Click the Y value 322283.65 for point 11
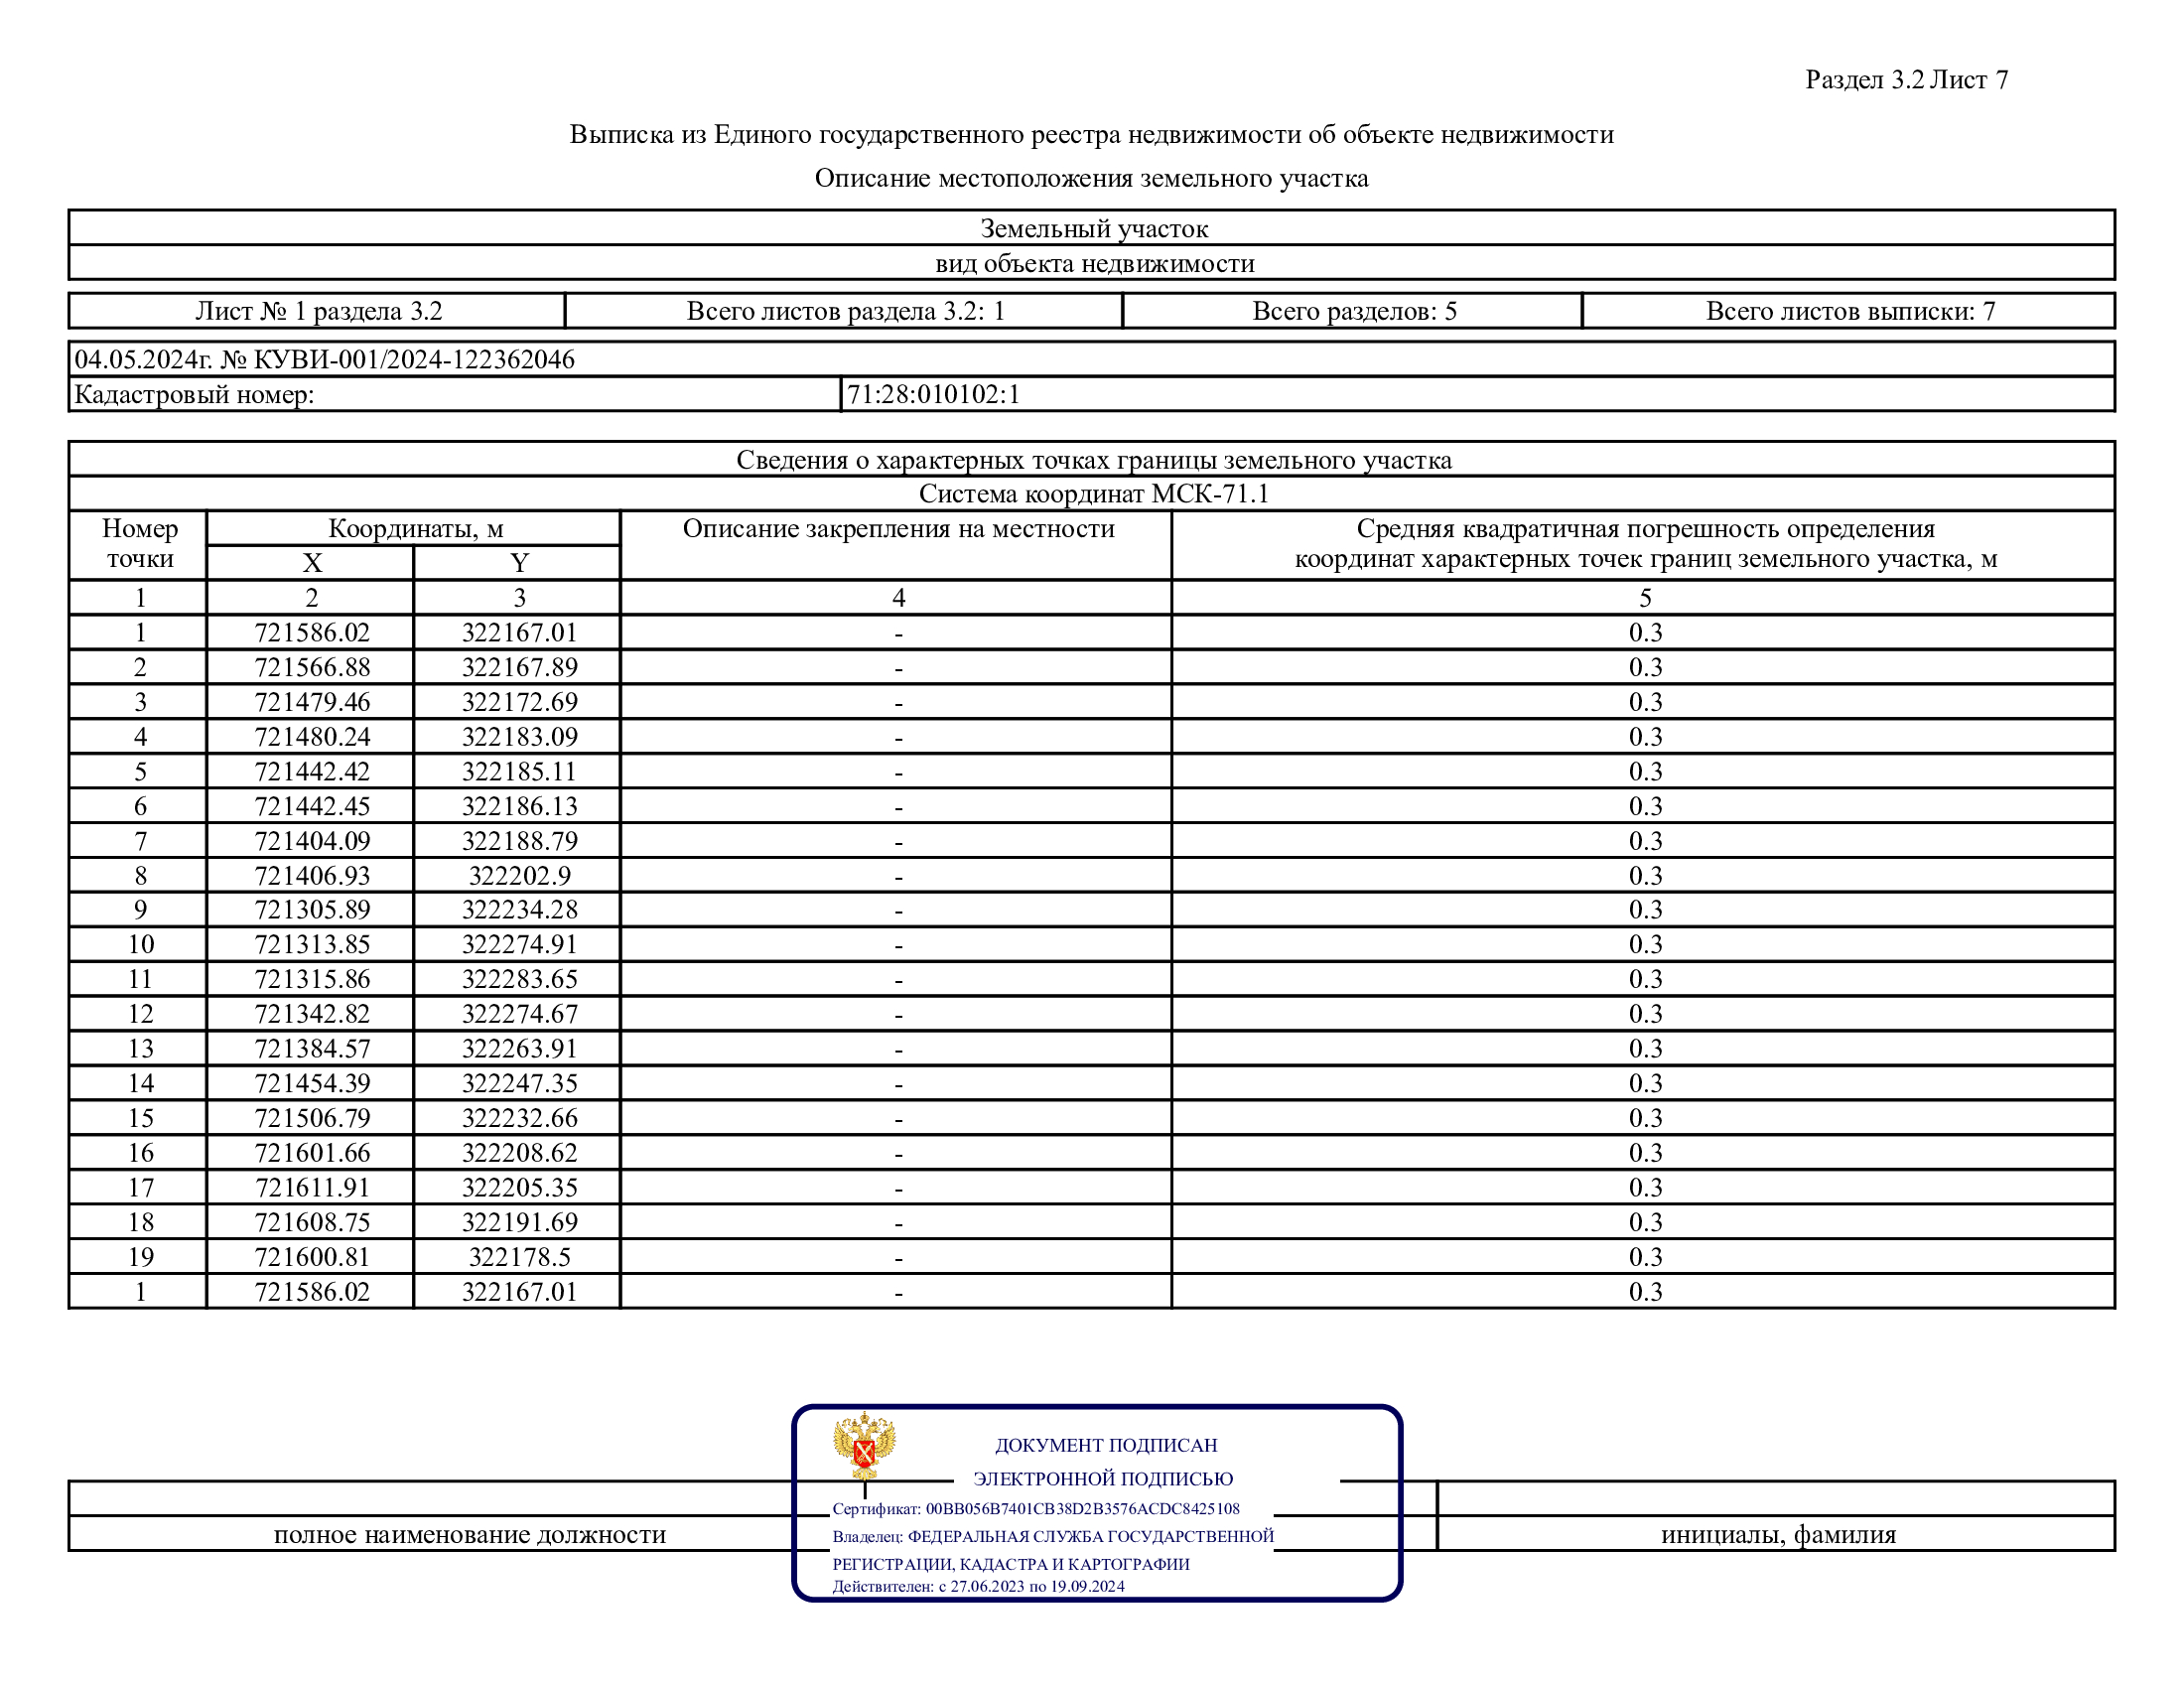Image resolution: width=2184 pixels, height=1688 pixels. point(519,978)
